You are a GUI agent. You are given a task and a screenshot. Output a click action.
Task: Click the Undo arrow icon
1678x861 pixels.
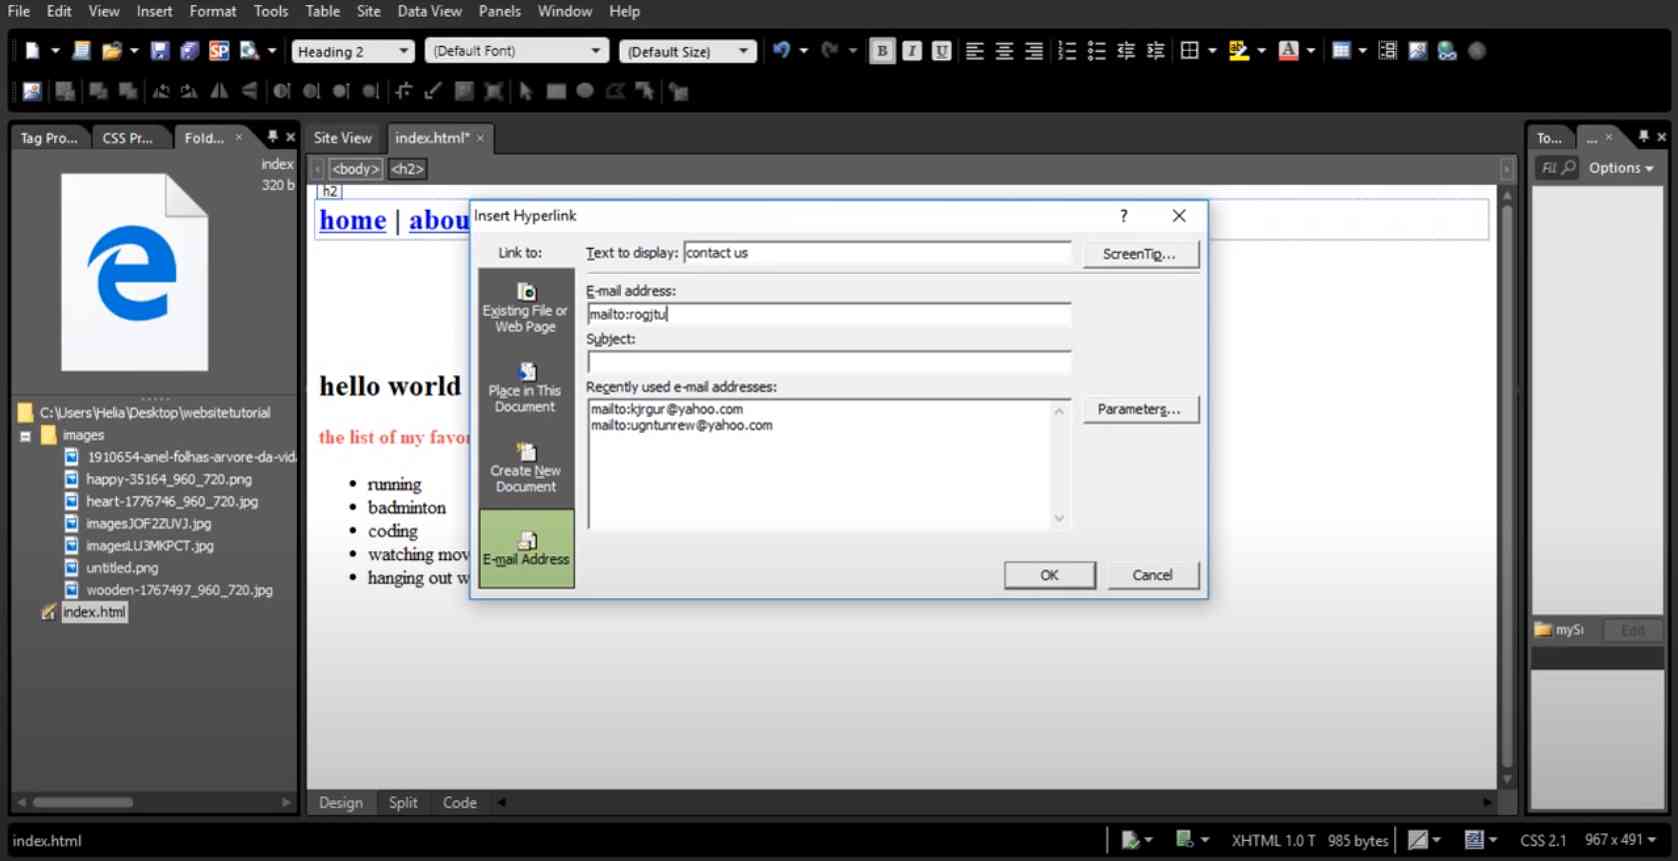click(782, 50)
